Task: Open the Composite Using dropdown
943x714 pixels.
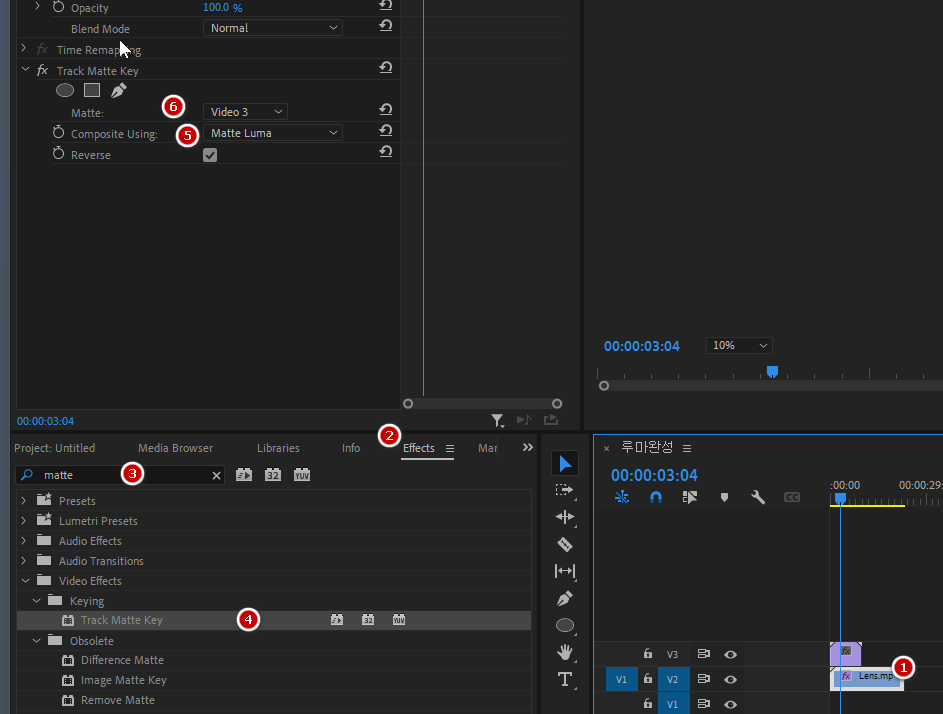Action: click(x=273, y=133)
